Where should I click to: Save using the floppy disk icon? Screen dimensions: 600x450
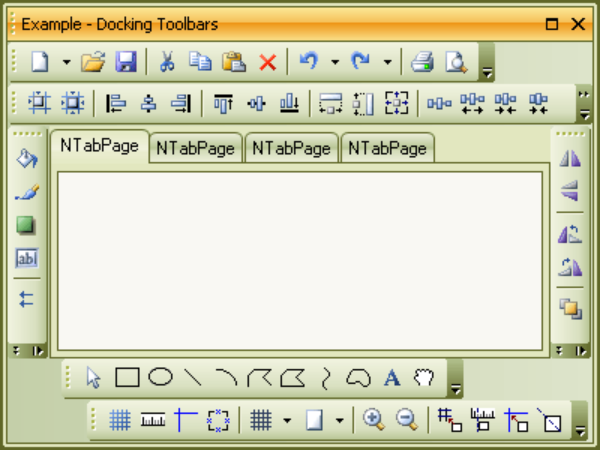point(126,62)
